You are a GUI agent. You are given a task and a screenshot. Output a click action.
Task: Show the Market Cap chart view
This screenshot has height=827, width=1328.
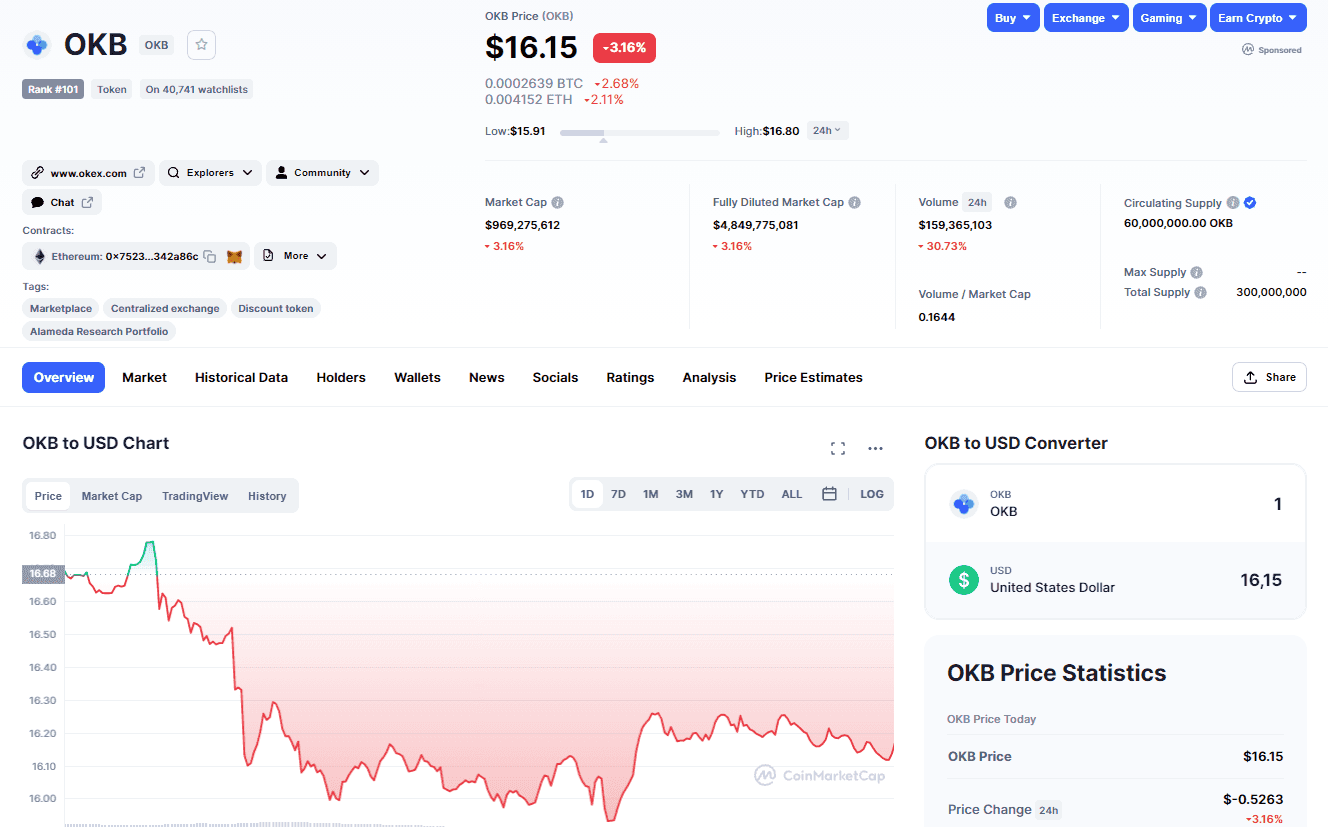112,496
